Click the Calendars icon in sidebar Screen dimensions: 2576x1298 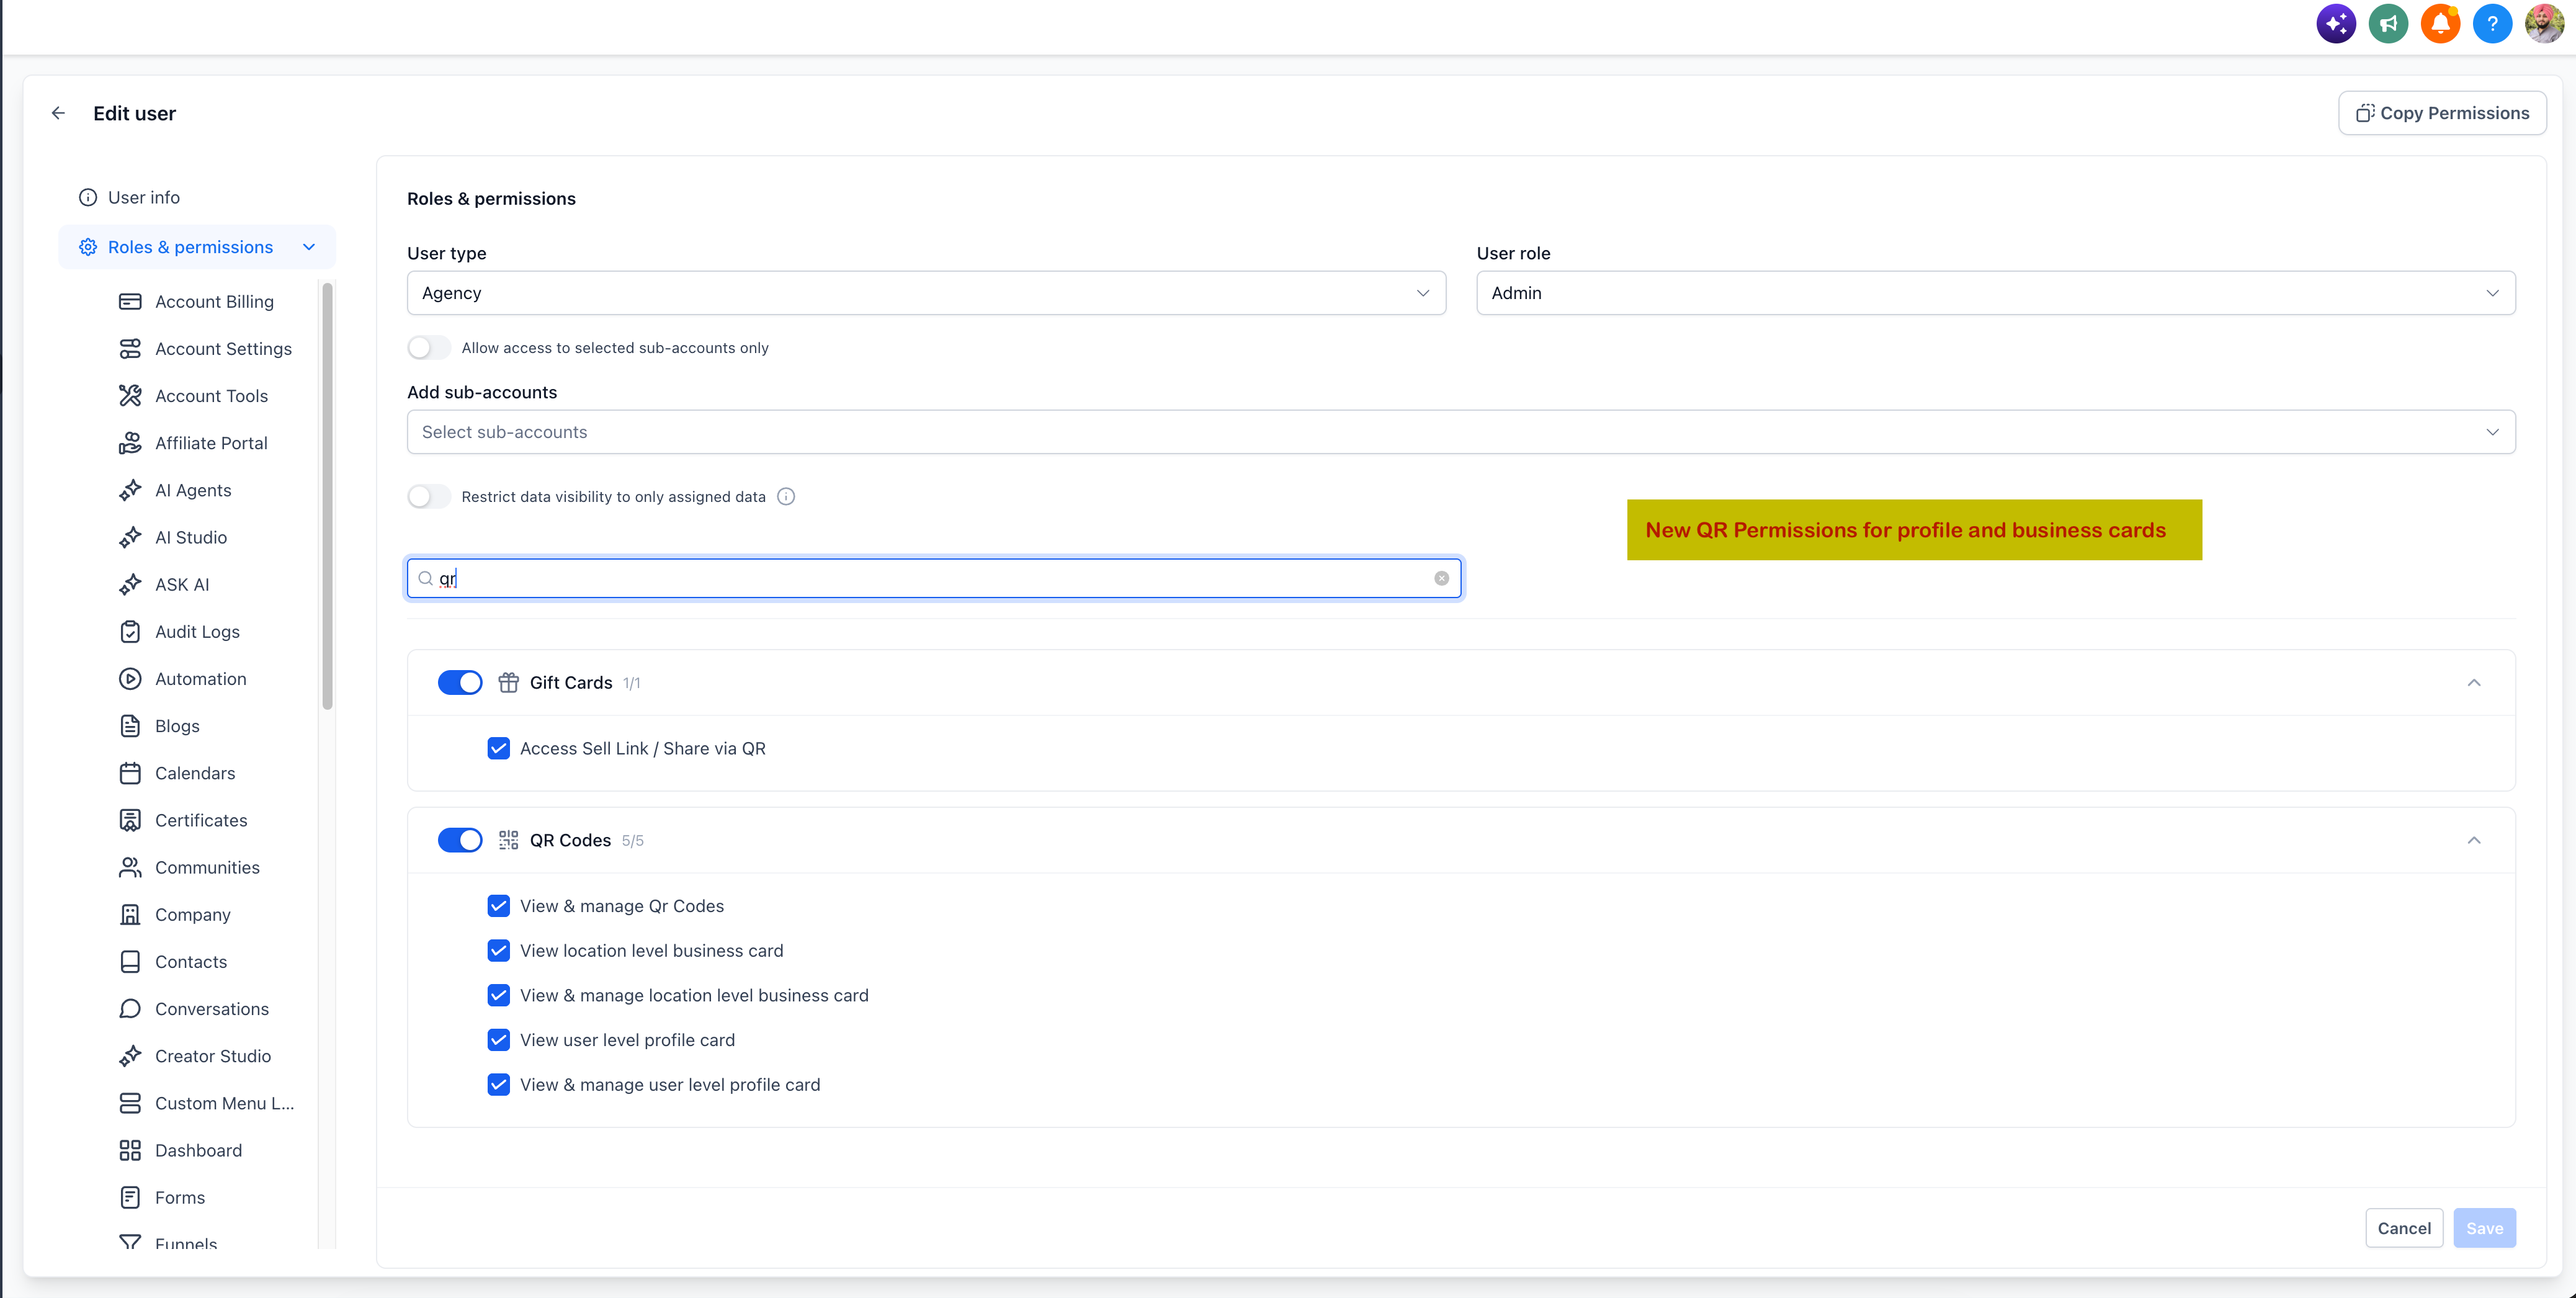(130, 773)
